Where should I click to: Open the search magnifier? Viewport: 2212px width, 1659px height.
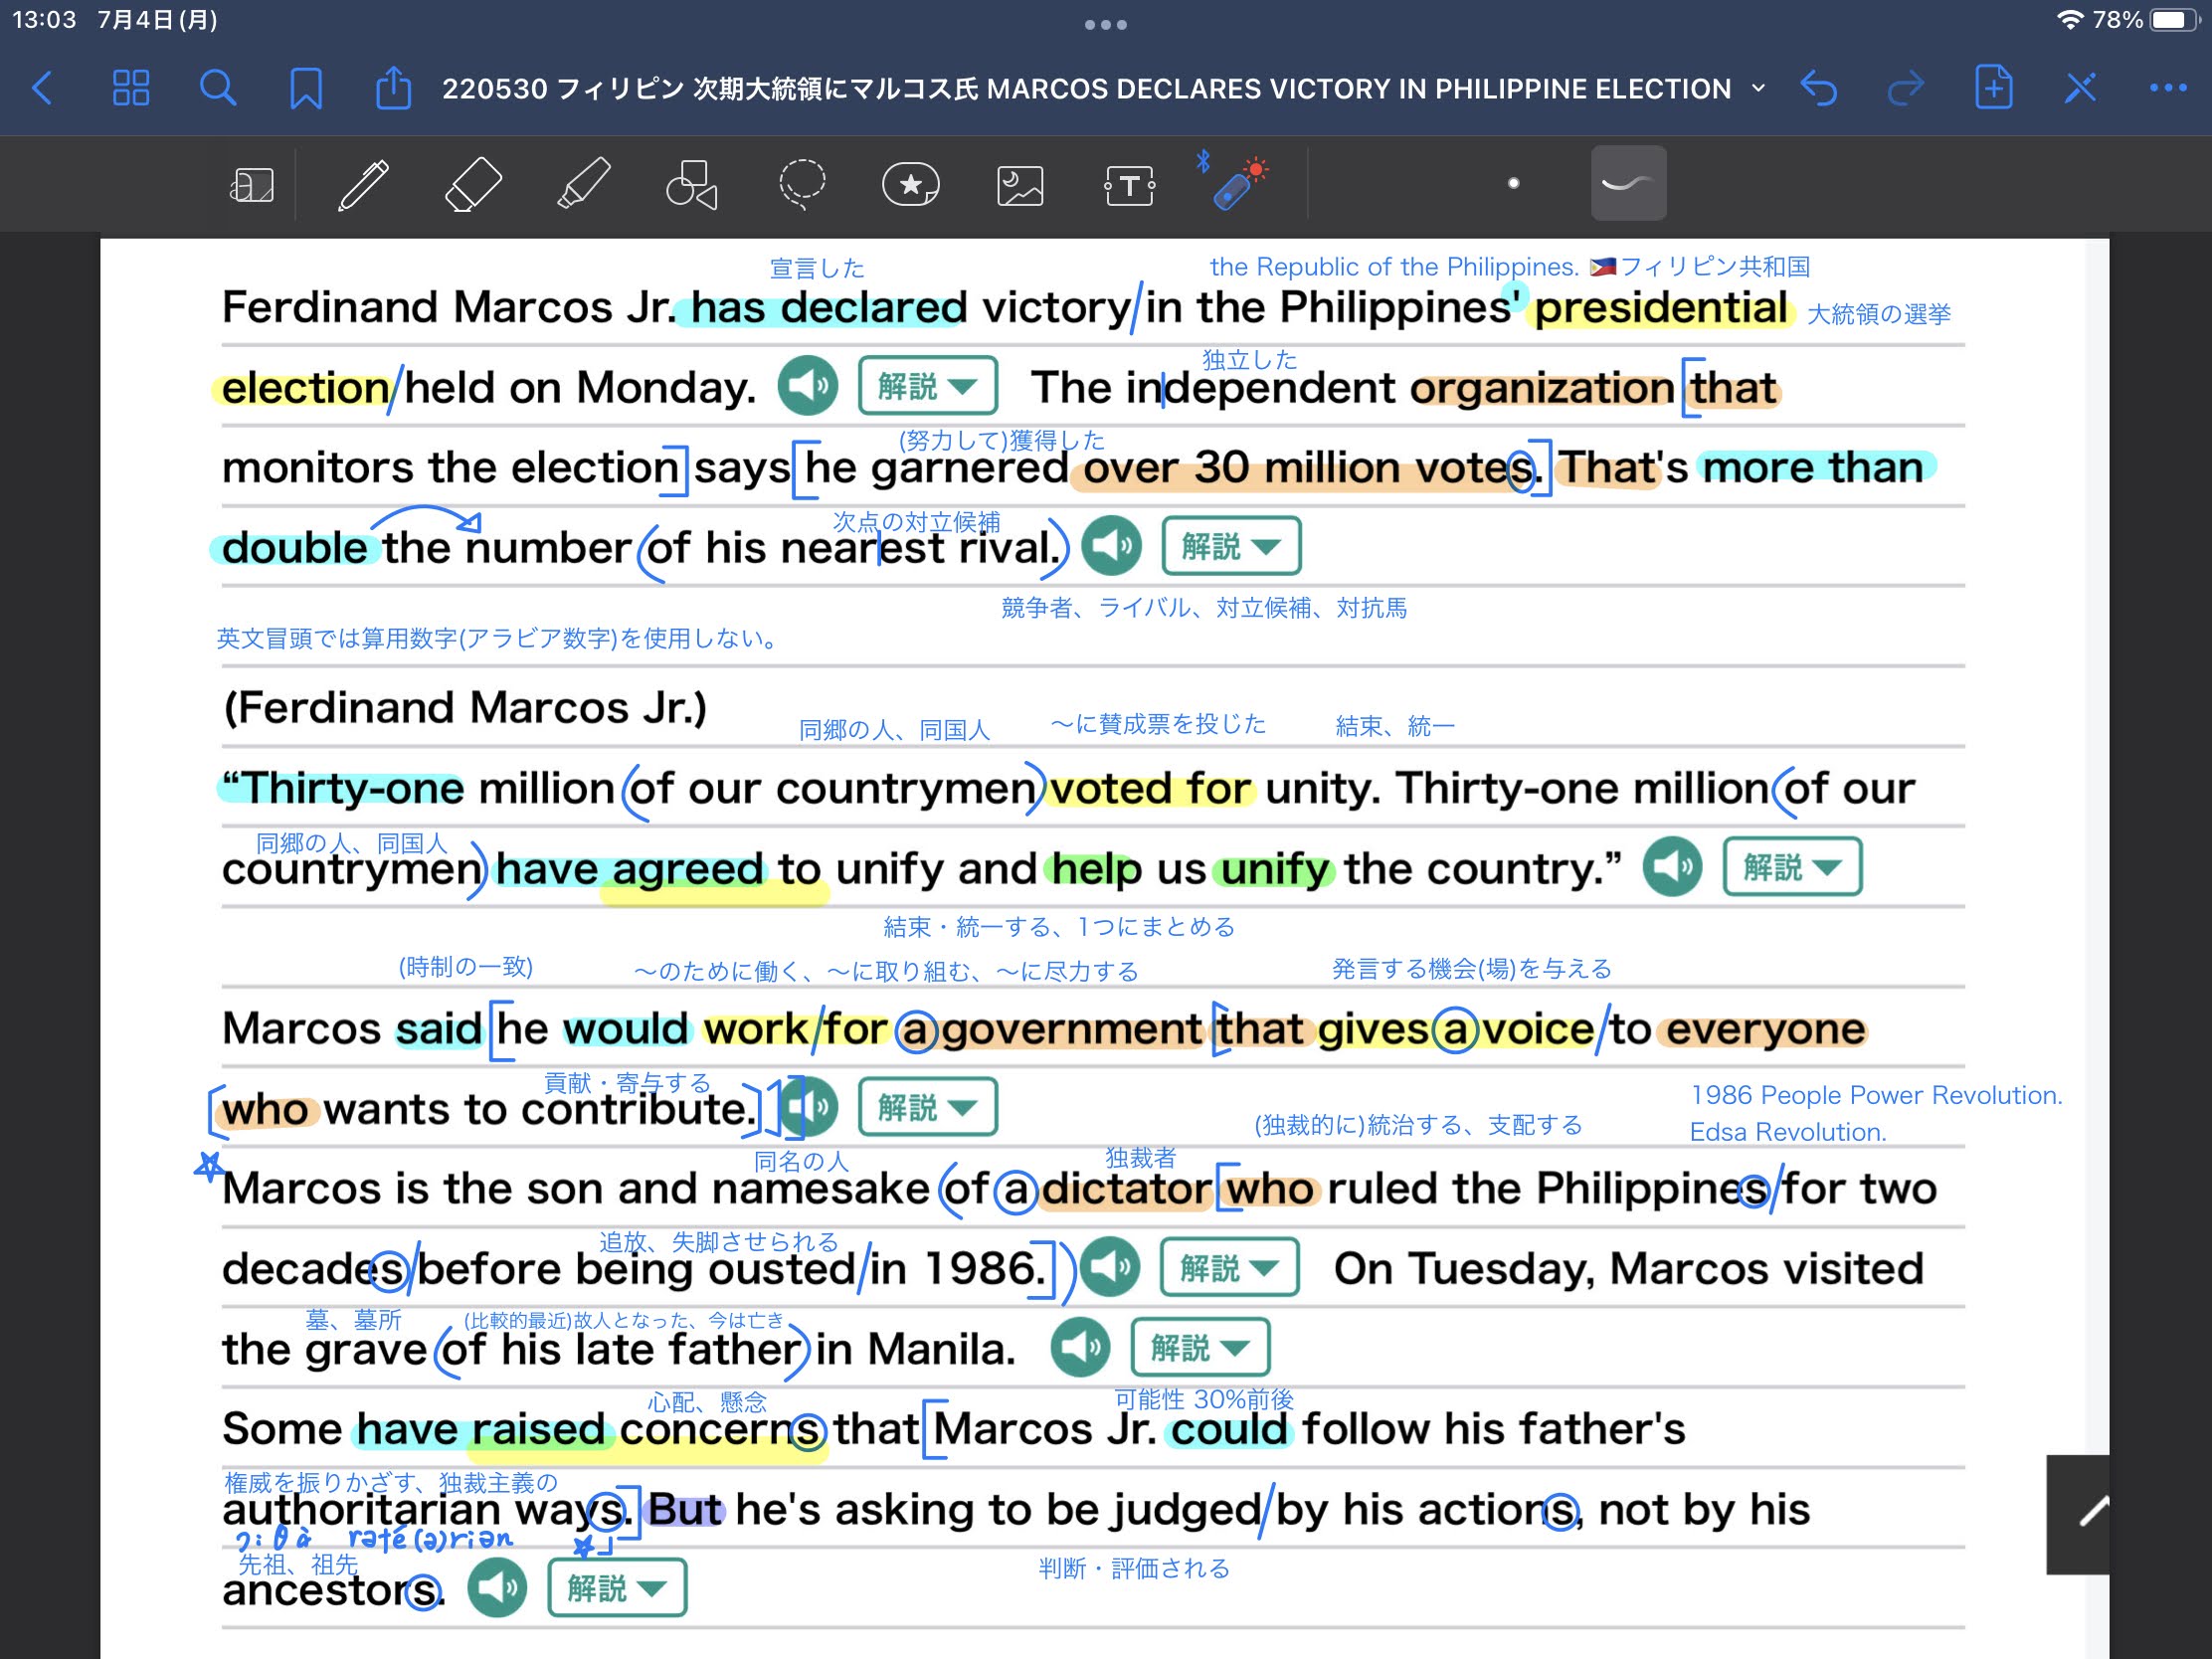click(x=217, y=88)
